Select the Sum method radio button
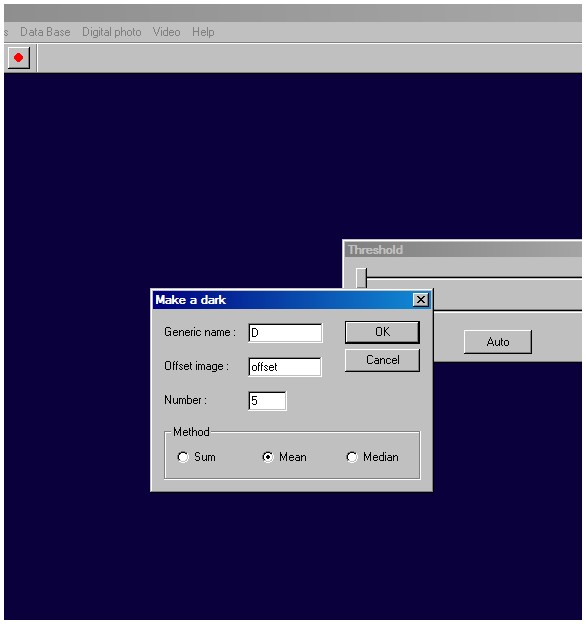Viewport: 586px width, 624px height. pos(183,457)
